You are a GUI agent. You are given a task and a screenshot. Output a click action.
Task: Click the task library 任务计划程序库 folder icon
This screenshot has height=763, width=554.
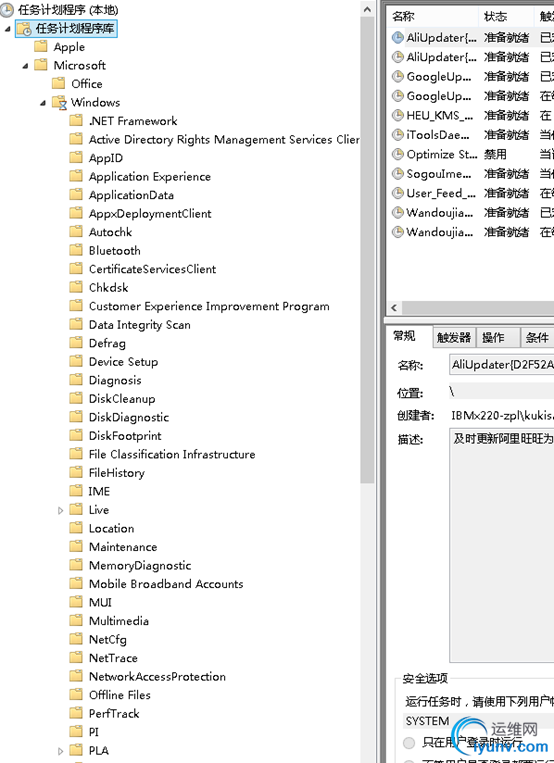tap(24, 28)
